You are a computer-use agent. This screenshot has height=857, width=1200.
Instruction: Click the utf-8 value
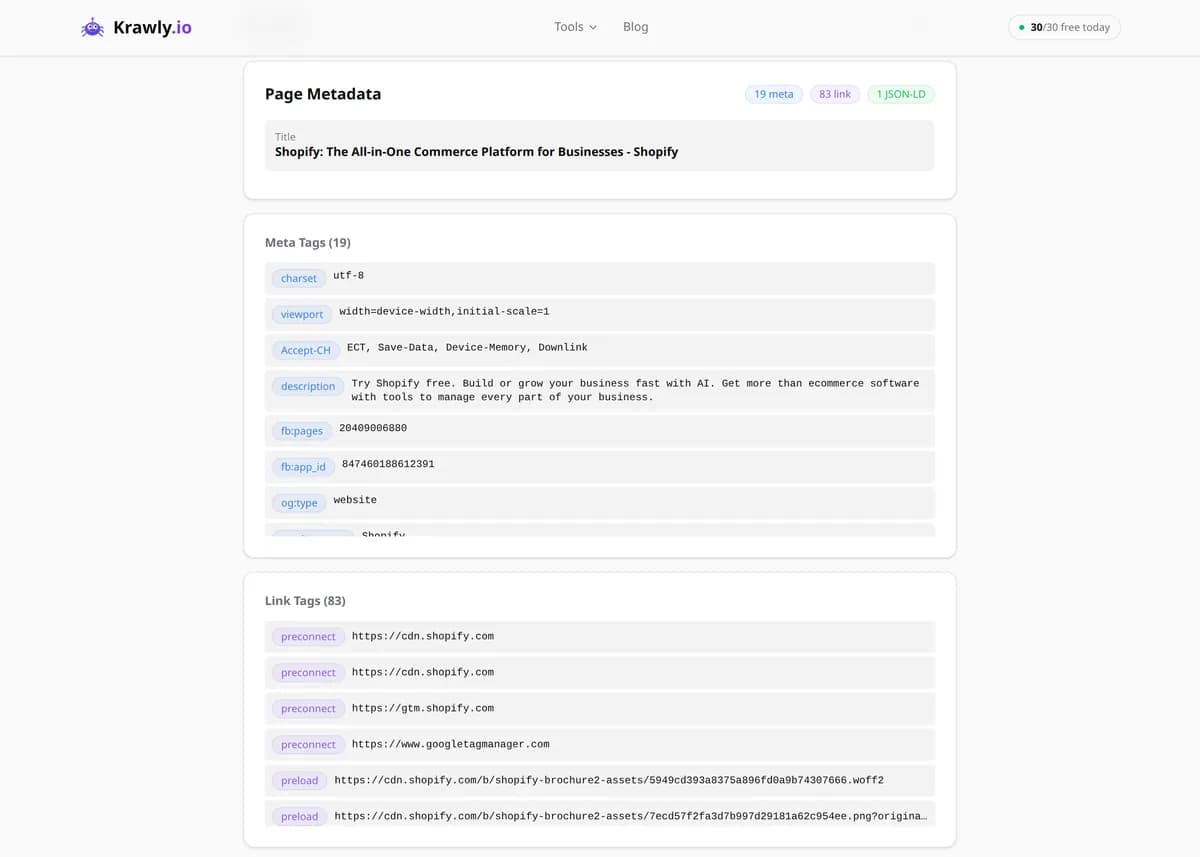click(x=348, y=275)
